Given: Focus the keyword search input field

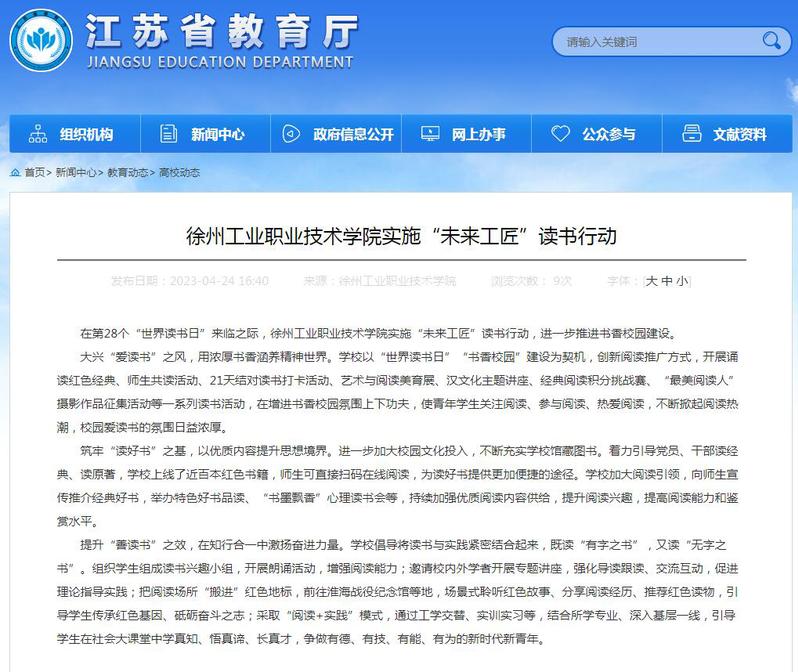Looking at the screenshot, I should click(x=655, y=42).
